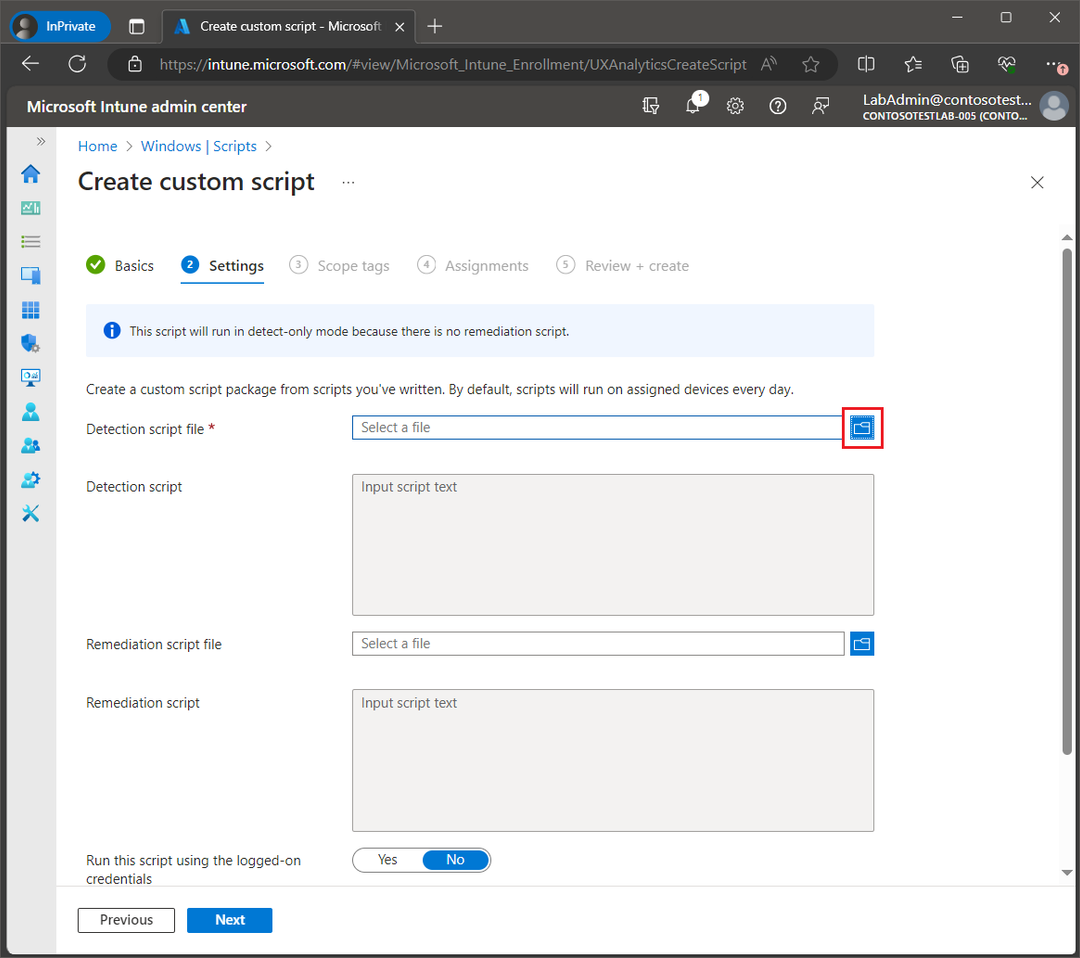Open a new browser tab
The width and height of the screenshot is (1080, 958).
(435, 26)
